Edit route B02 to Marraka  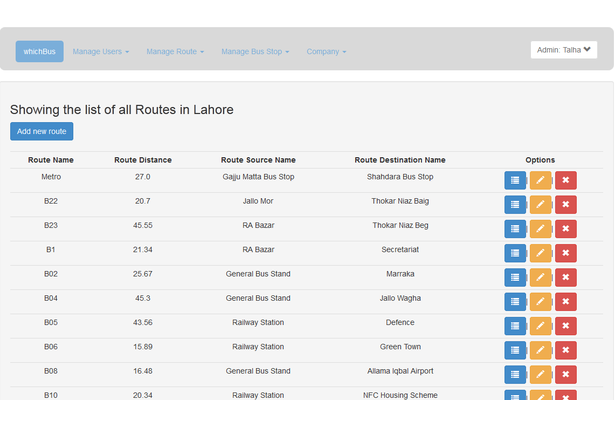[x=540, y=278]
